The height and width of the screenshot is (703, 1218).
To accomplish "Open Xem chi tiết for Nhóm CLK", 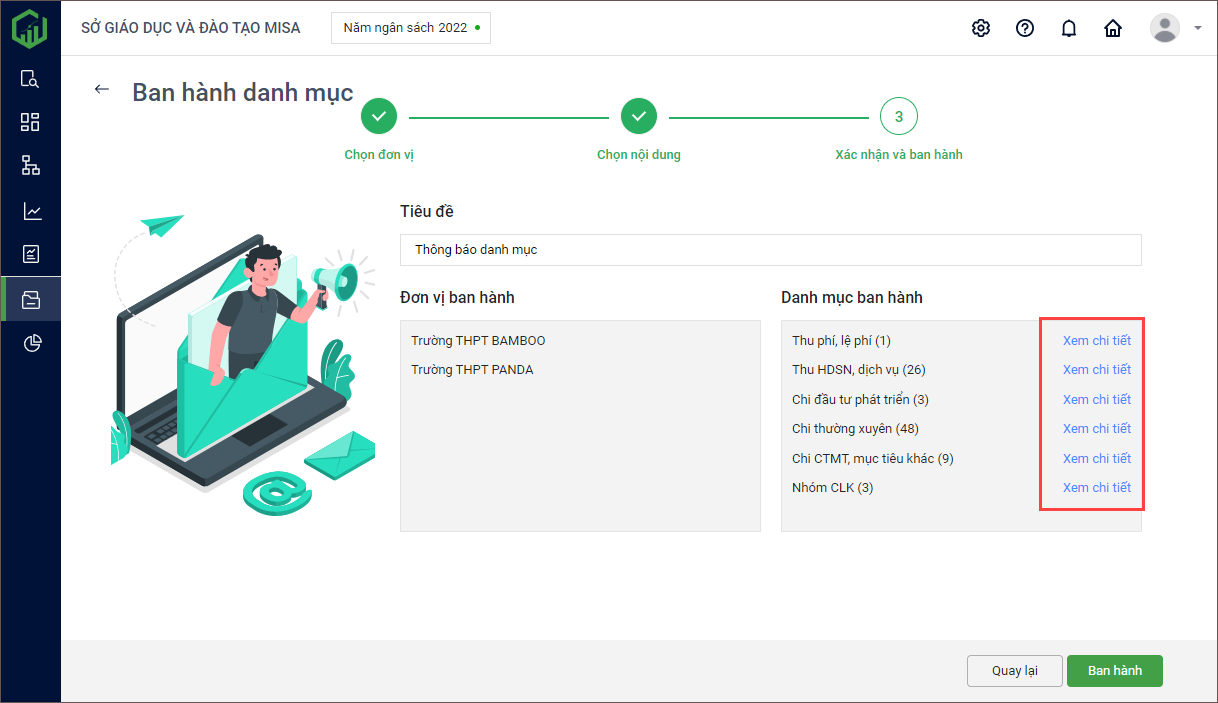I will tap(1096, 488).
